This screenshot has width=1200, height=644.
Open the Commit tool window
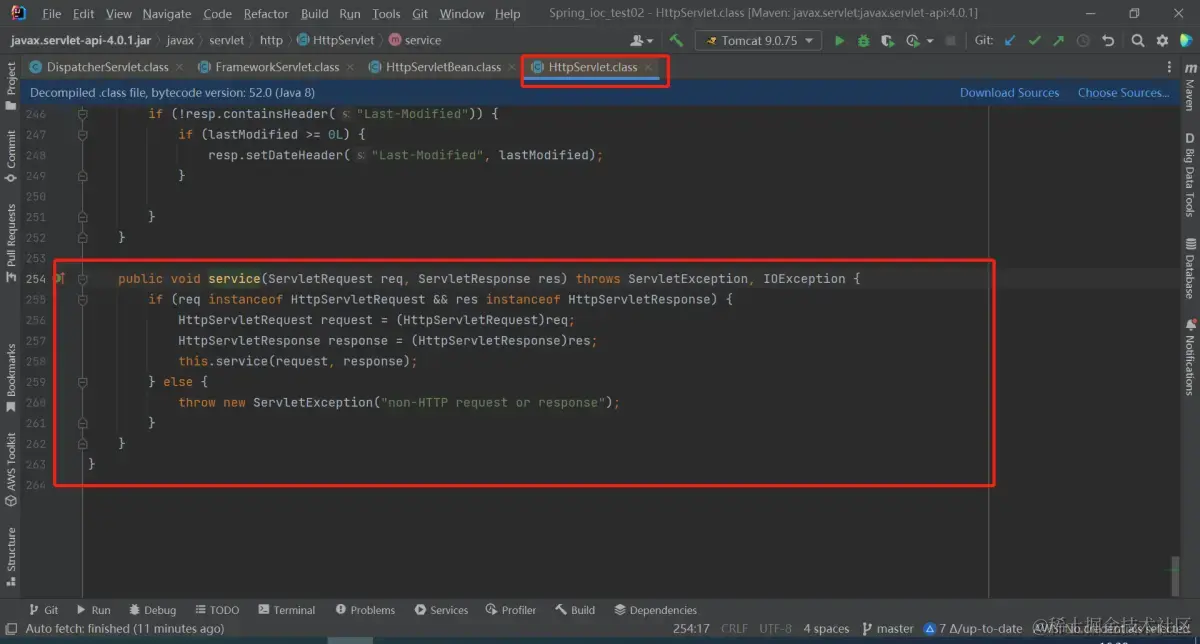11,157
